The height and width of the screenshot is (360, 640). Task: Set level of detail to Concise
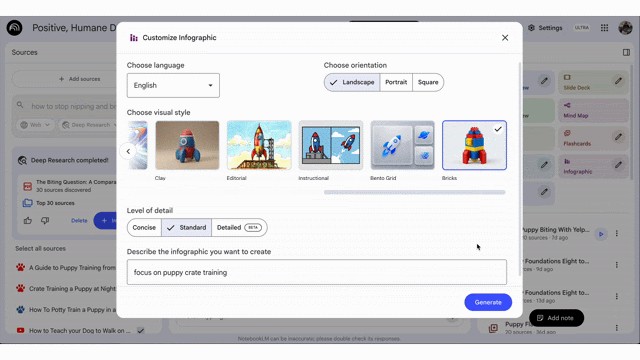pos(144,228)
